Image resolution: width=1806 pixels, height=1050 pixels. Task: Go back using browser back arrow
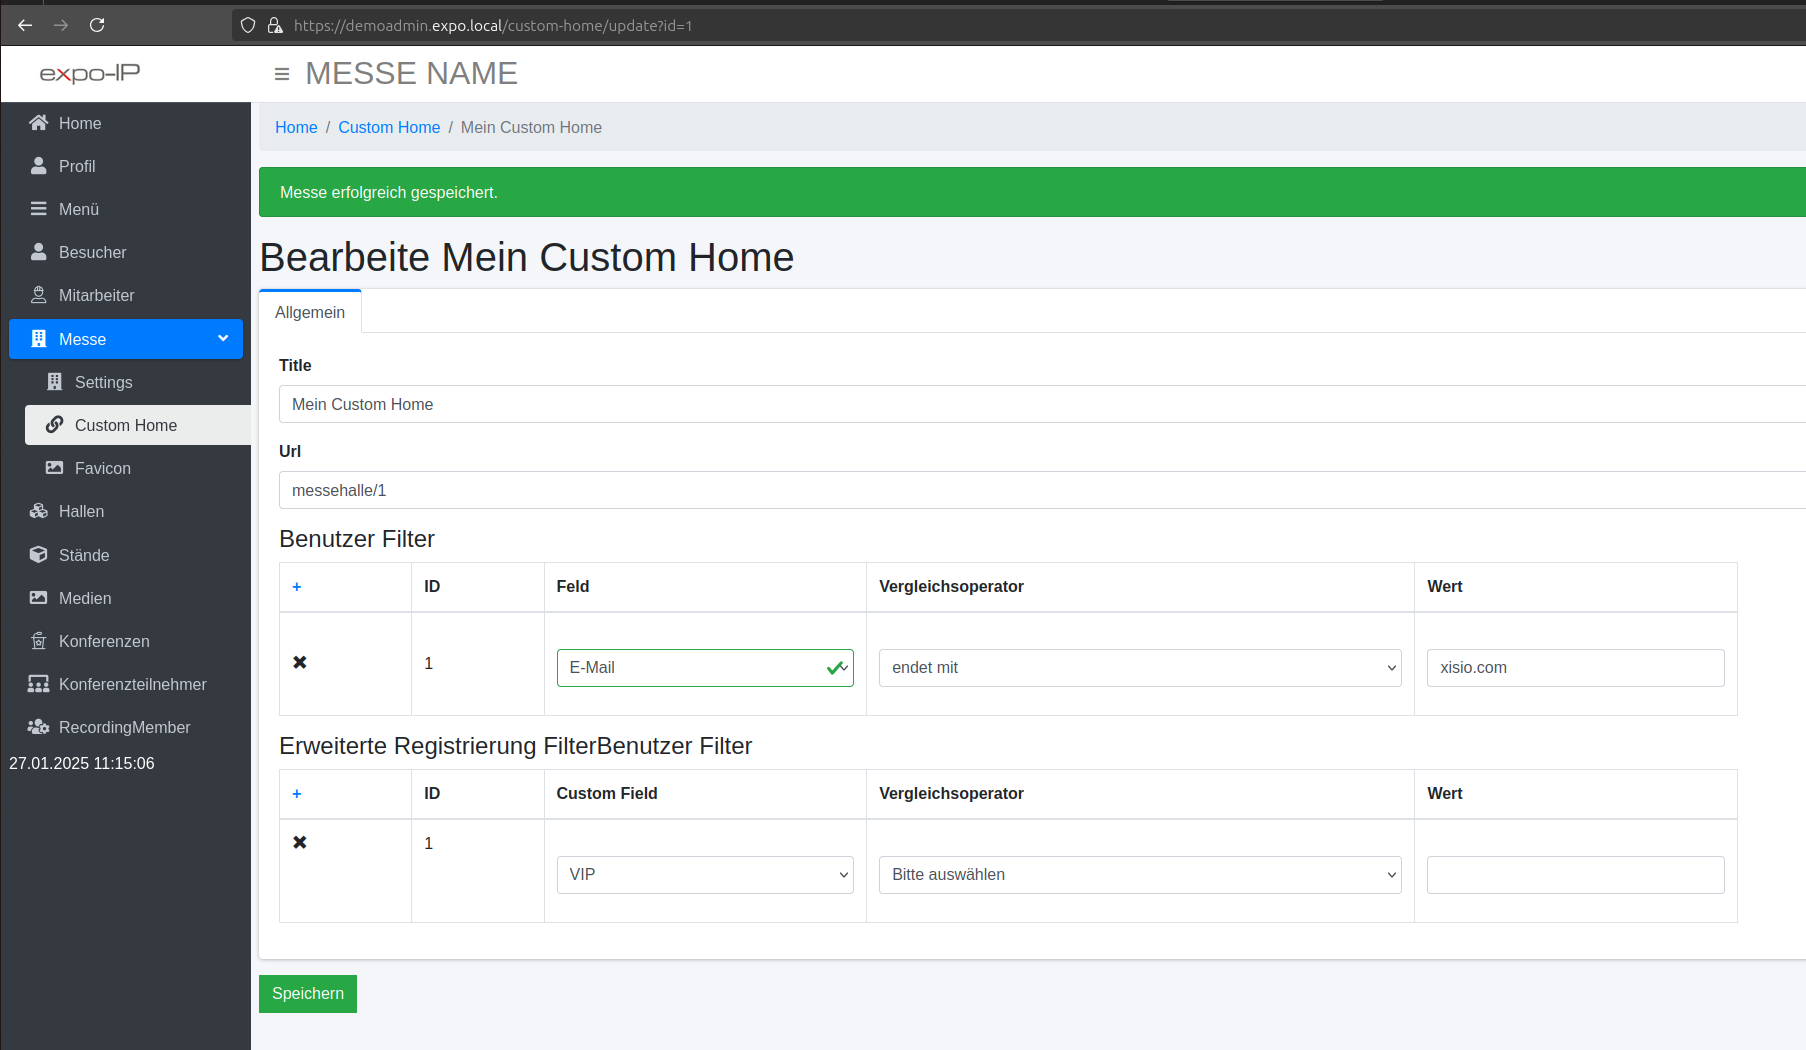tap(25, 25)
